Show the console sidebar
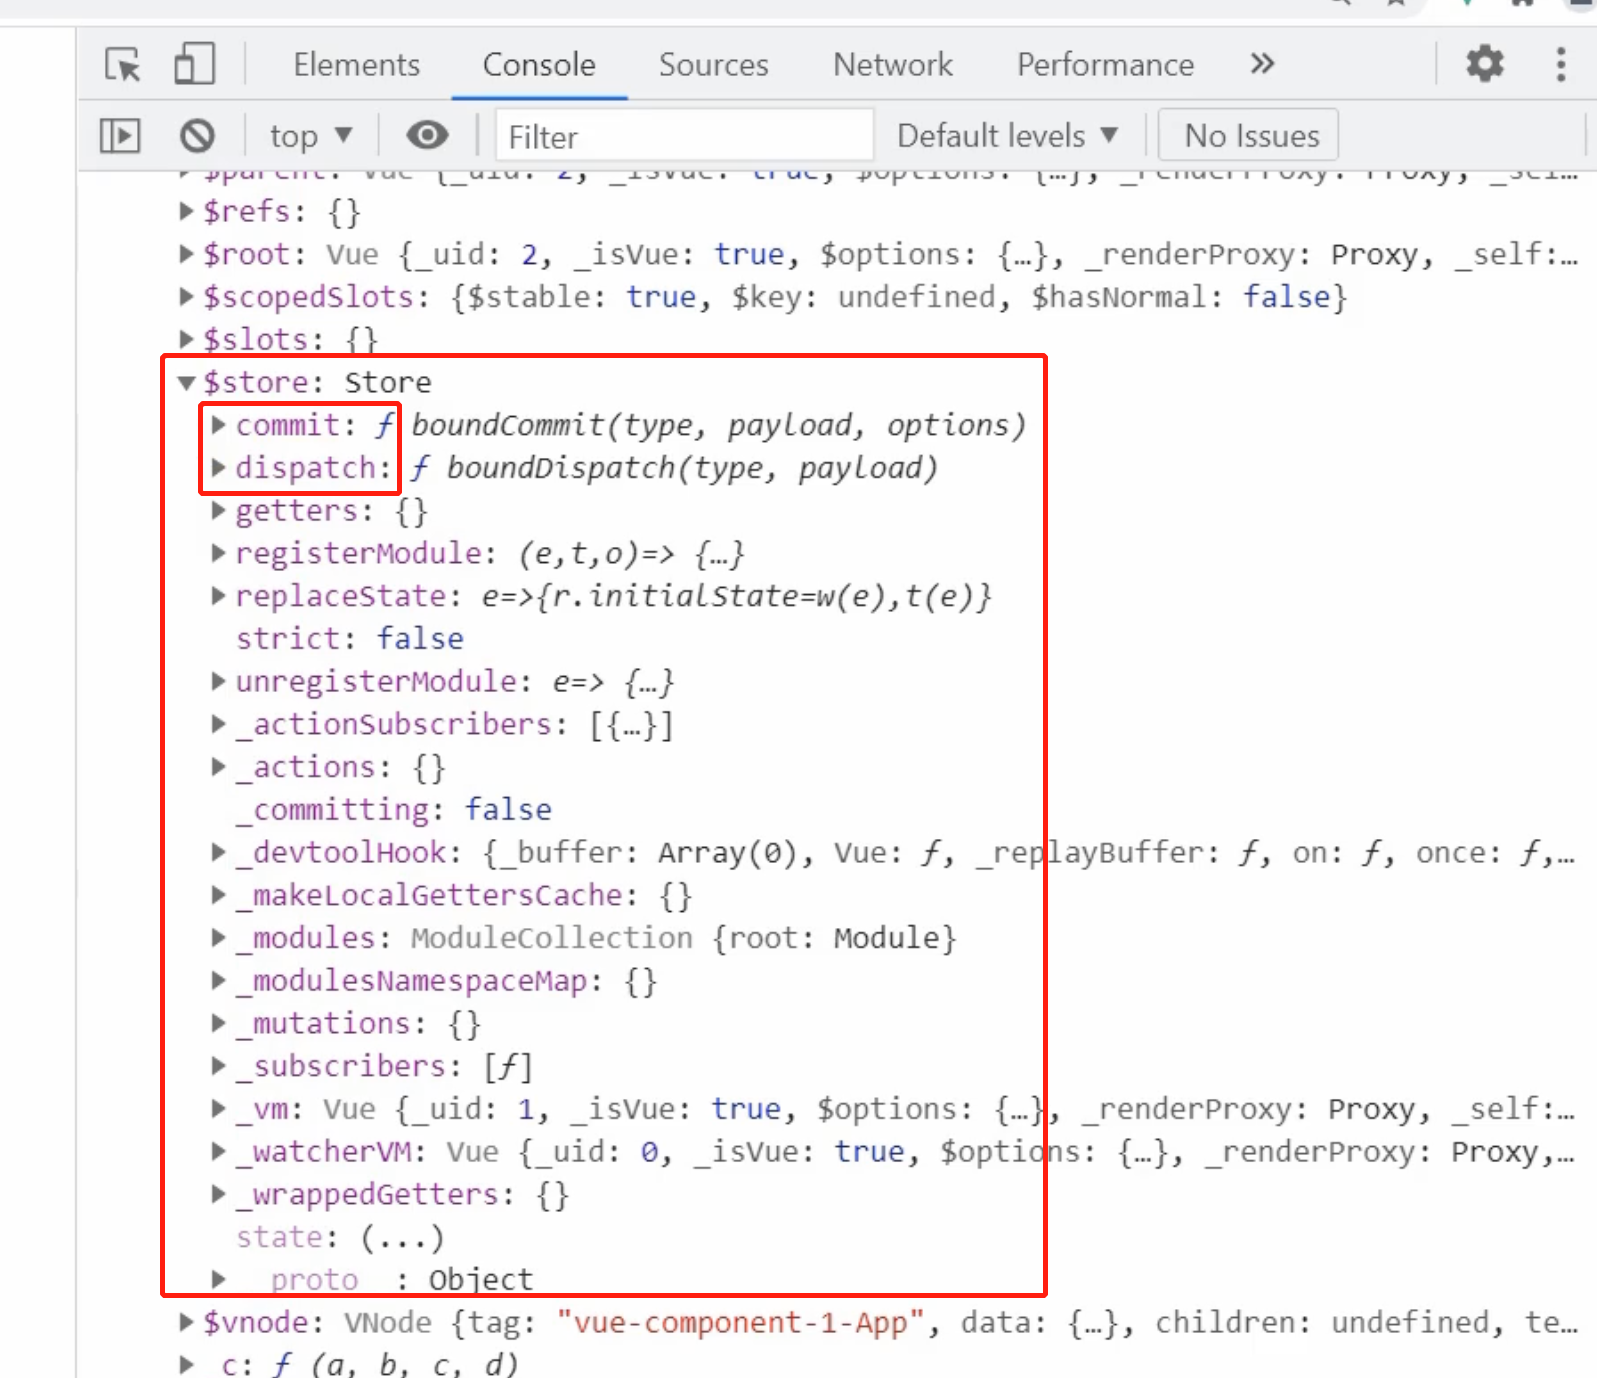This screenshot has height=1378, width=1597. (120, 135)
